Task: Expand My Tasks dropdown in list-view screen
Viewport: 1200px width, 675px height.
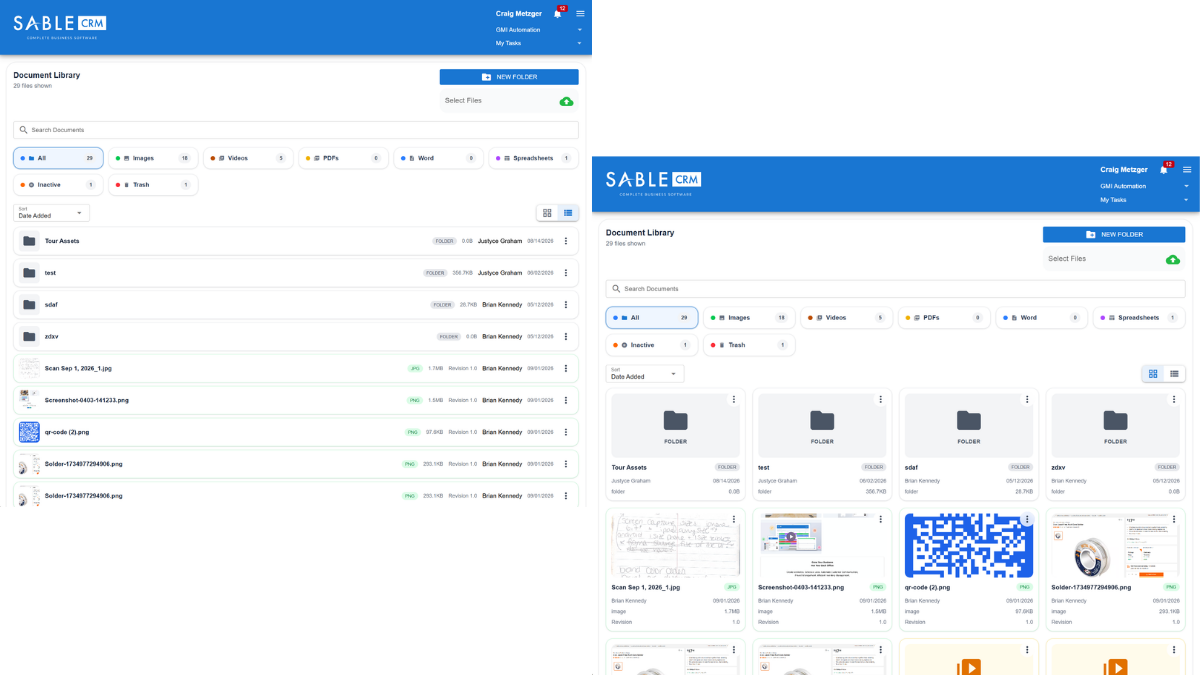Action: (539, 43)
